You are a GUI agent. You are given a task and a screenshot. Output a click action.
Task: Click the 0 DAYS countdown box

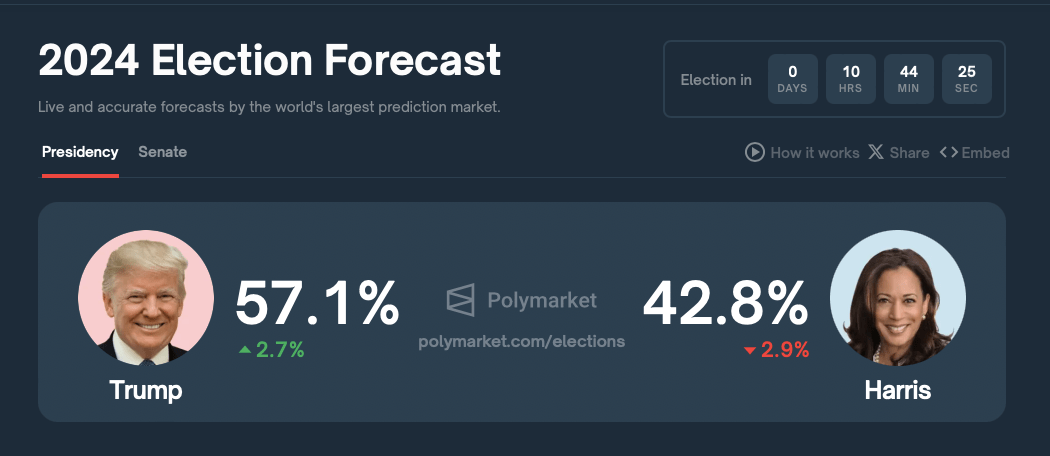tap(793, 79)
